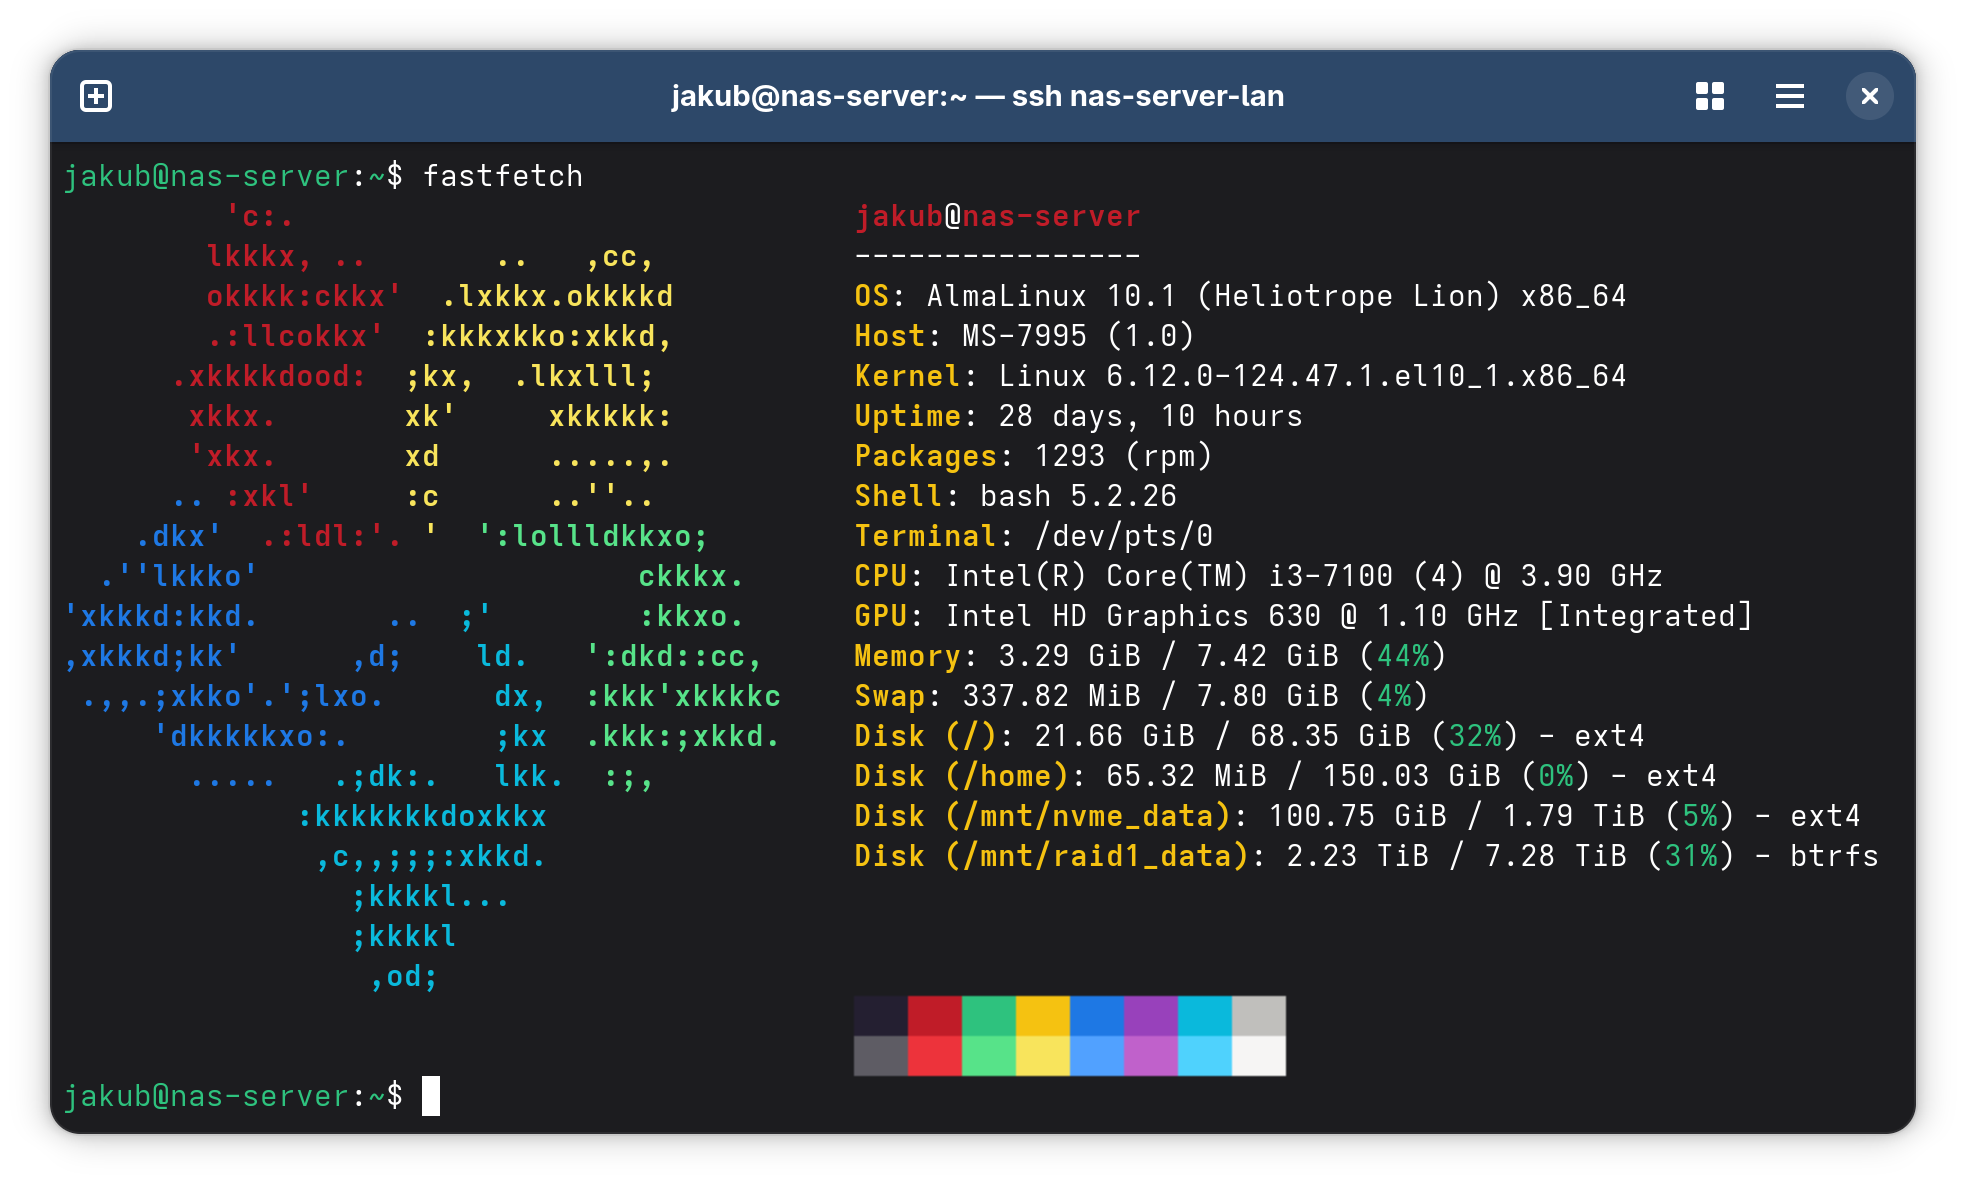Click the ASCII logo line ',od;'

(x=404, y=976)
